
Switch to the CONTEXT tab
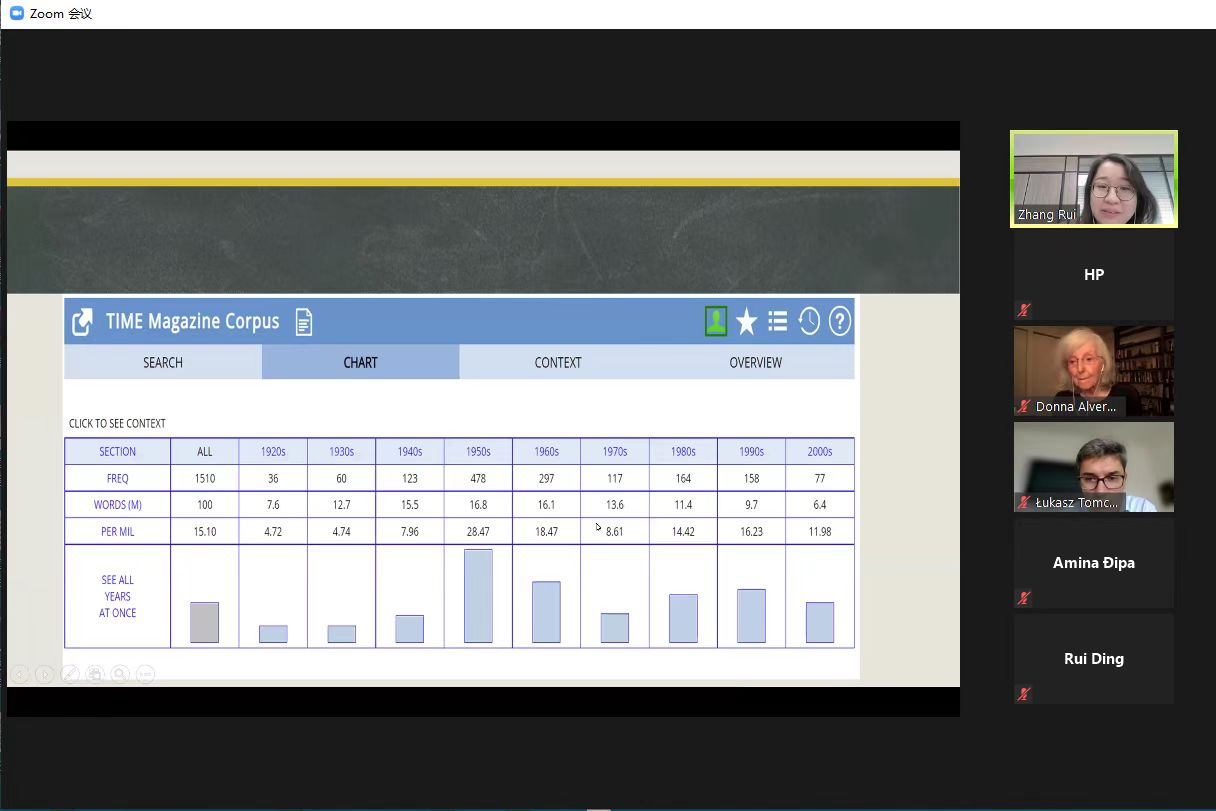pos(558,362)
